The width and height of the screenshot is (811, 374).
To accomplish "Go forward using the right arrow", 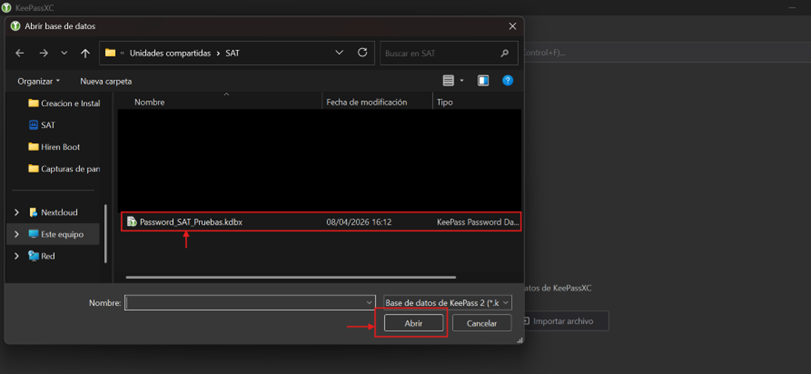I will tap(43, 53).
